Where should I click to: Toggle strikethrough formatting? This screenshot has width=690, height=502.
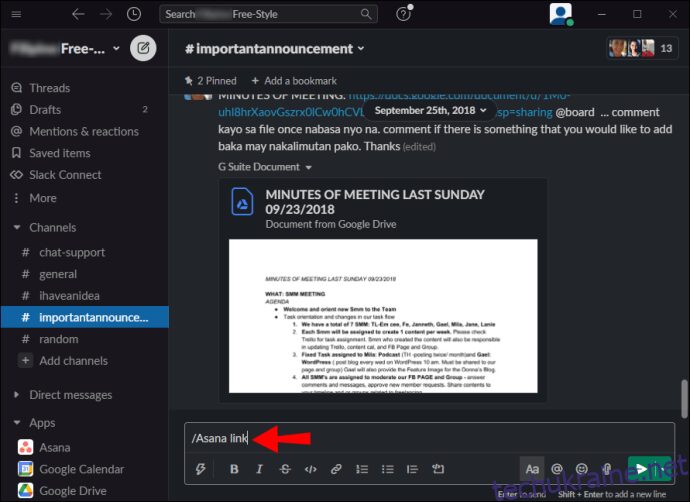tap(285, 469)
